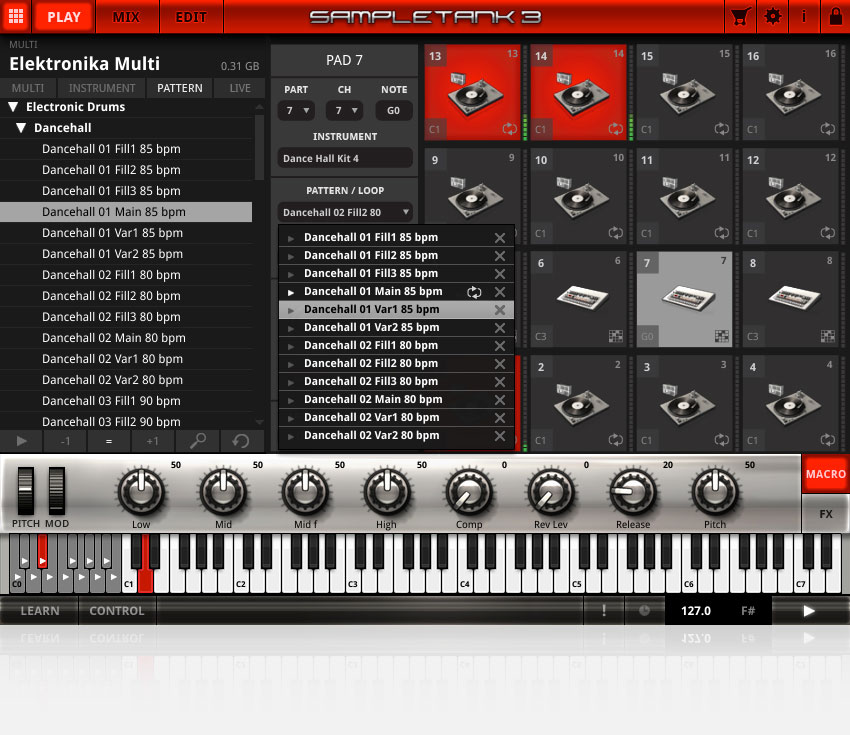
Task: Click the panic exclamation icon in the bottom bar
Action: (x=604, y=610)
